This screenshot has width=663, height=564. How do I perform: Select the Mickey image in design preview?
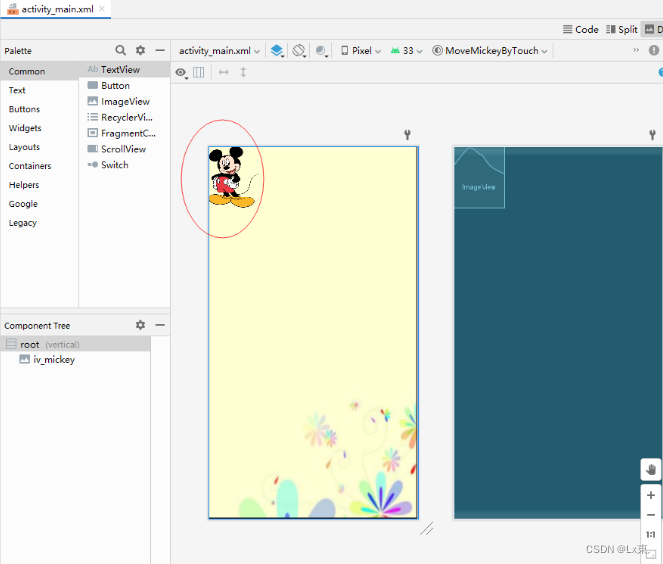tap(232, 177)
